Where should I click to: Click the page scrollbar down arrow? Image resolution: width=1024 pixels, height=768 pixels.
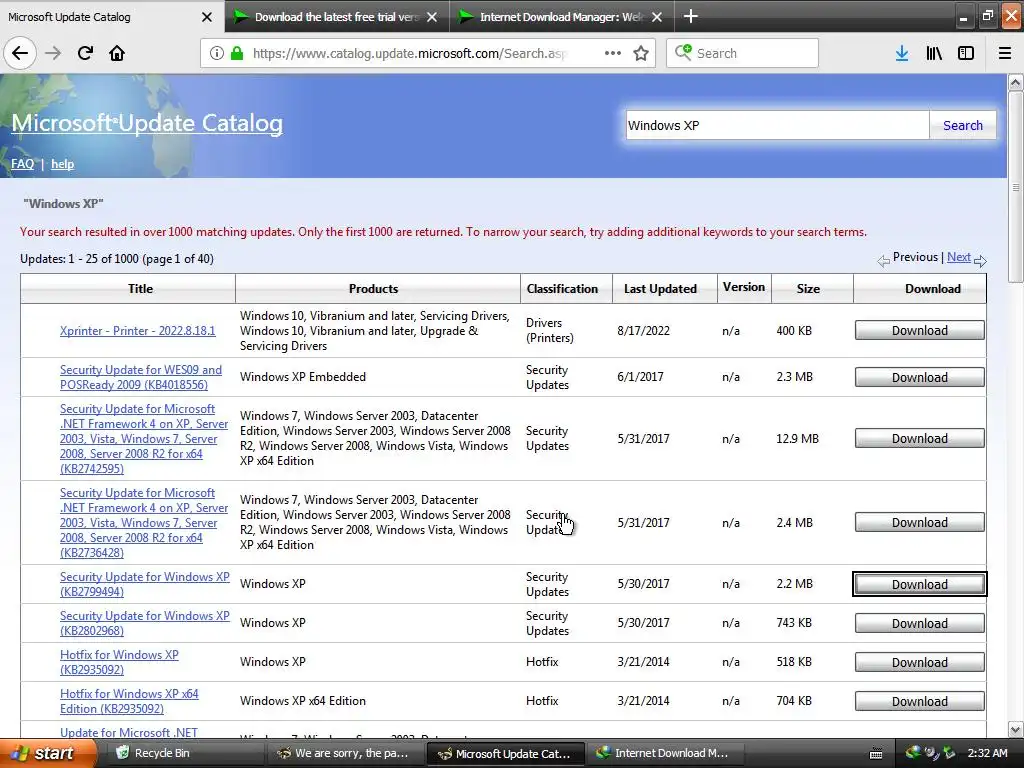coord(1016,729)
